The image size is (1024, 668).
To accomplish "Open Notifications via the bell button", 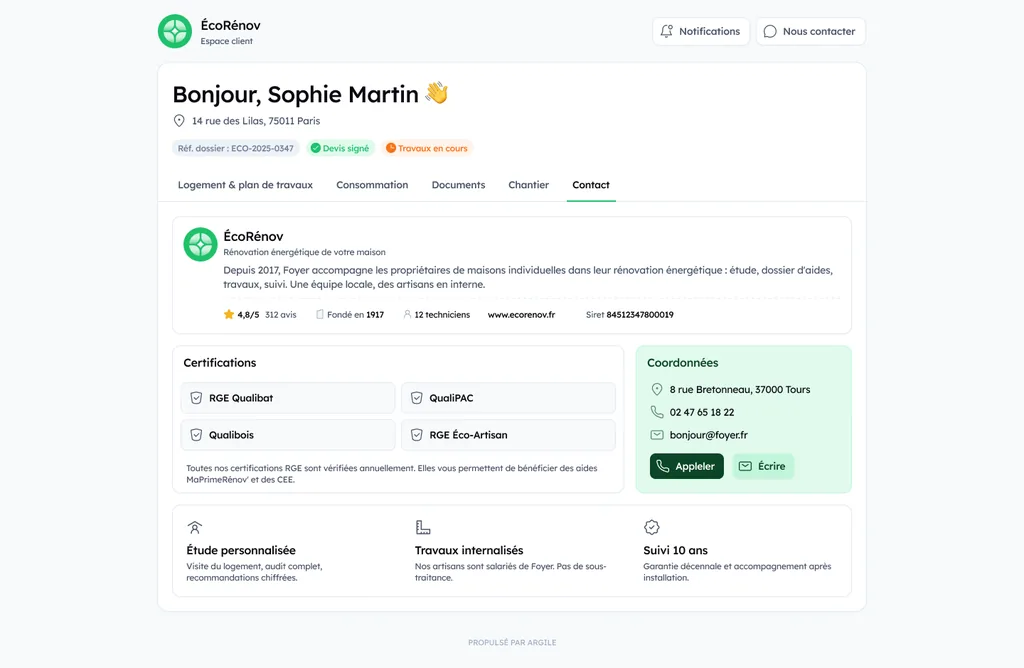I will pyautogui.click(x=701, y=31).
